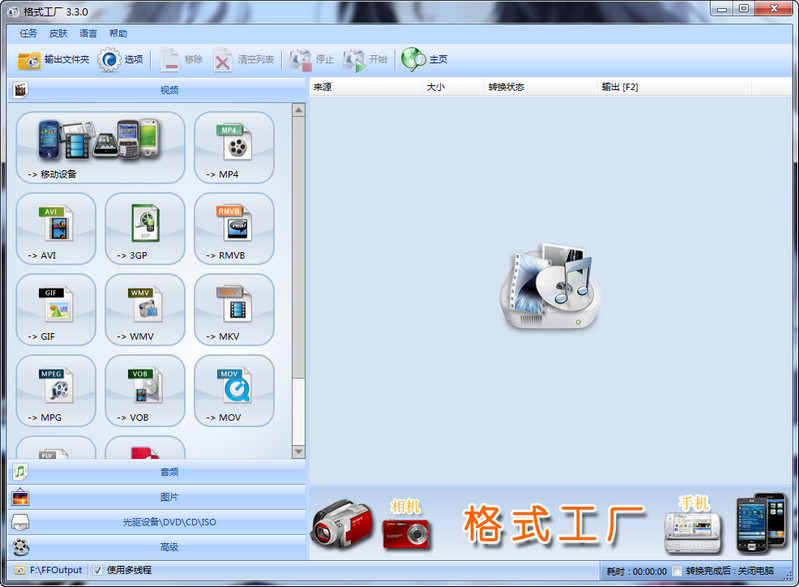Open the 语言 language menu
Viewport: 799px width, 587px height.
tap(88, 34)
